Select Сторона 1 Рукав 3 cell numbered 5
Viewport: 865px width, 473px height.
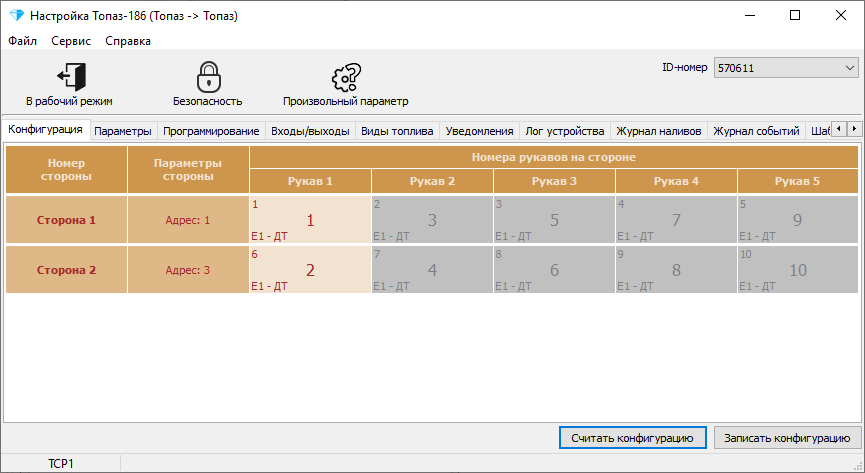[554, 220]
